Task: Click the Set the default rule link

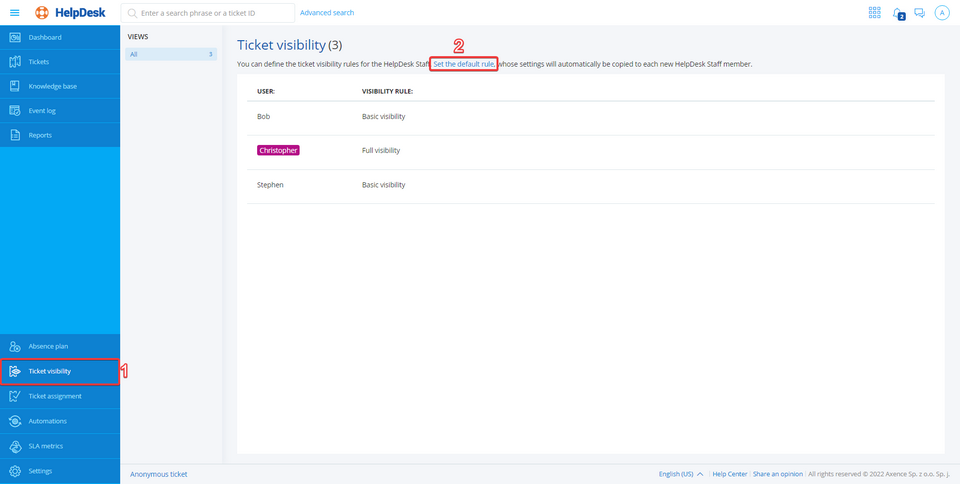Action: 464,64
